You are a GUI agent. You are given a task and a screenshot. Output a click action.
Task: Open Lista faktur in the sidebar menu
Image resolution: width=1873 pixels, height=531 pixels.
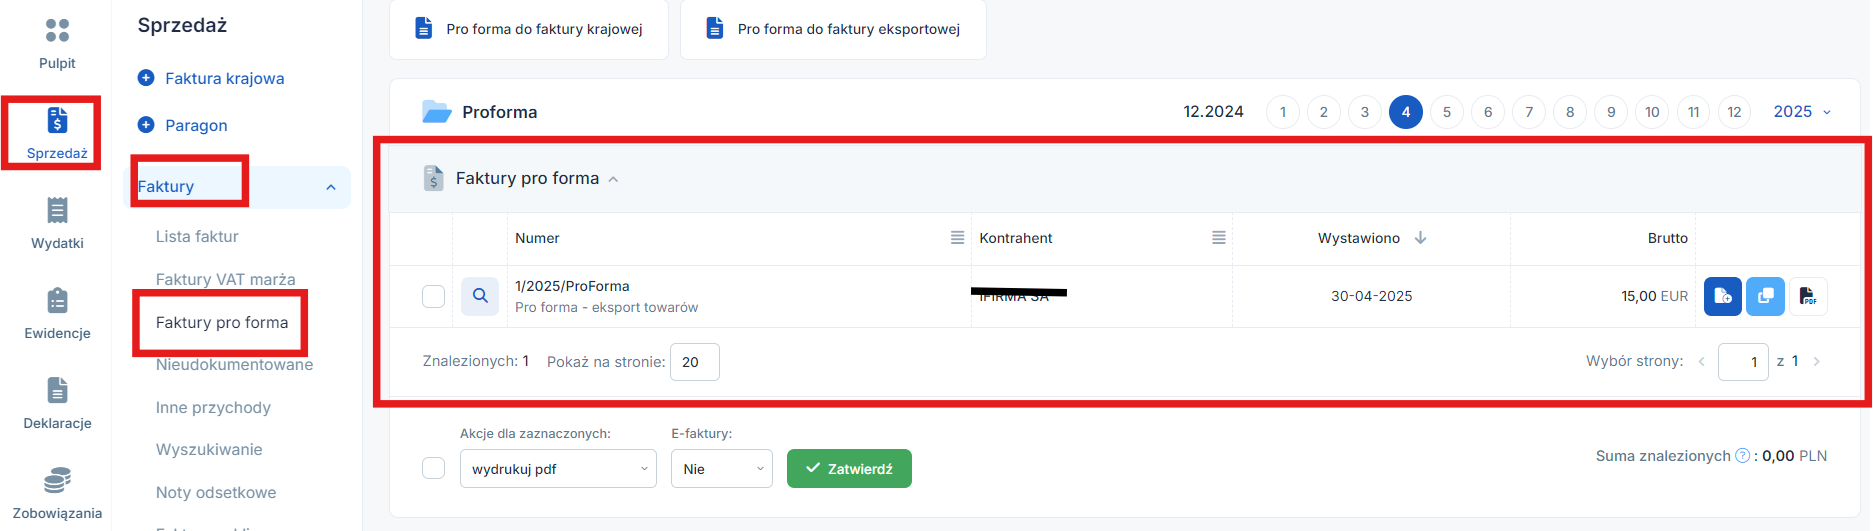click(x=197, y=237)
